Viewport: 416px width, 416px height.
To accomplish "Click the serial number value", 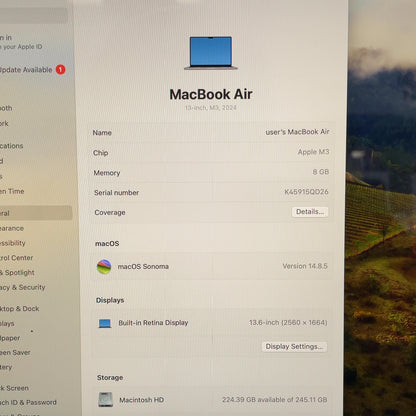I will coord(306,192).
